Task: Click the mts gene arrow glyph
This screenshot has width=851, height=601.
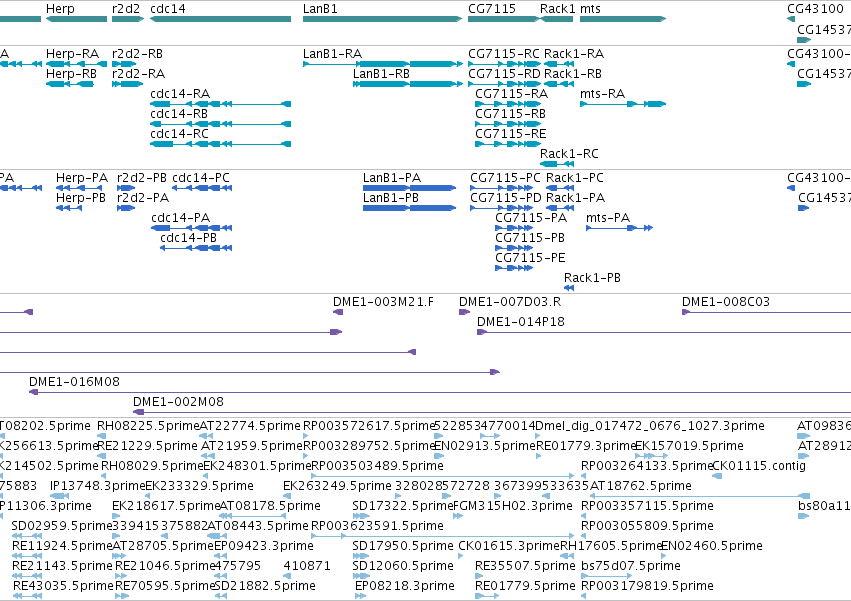Action: click(623, 19)
